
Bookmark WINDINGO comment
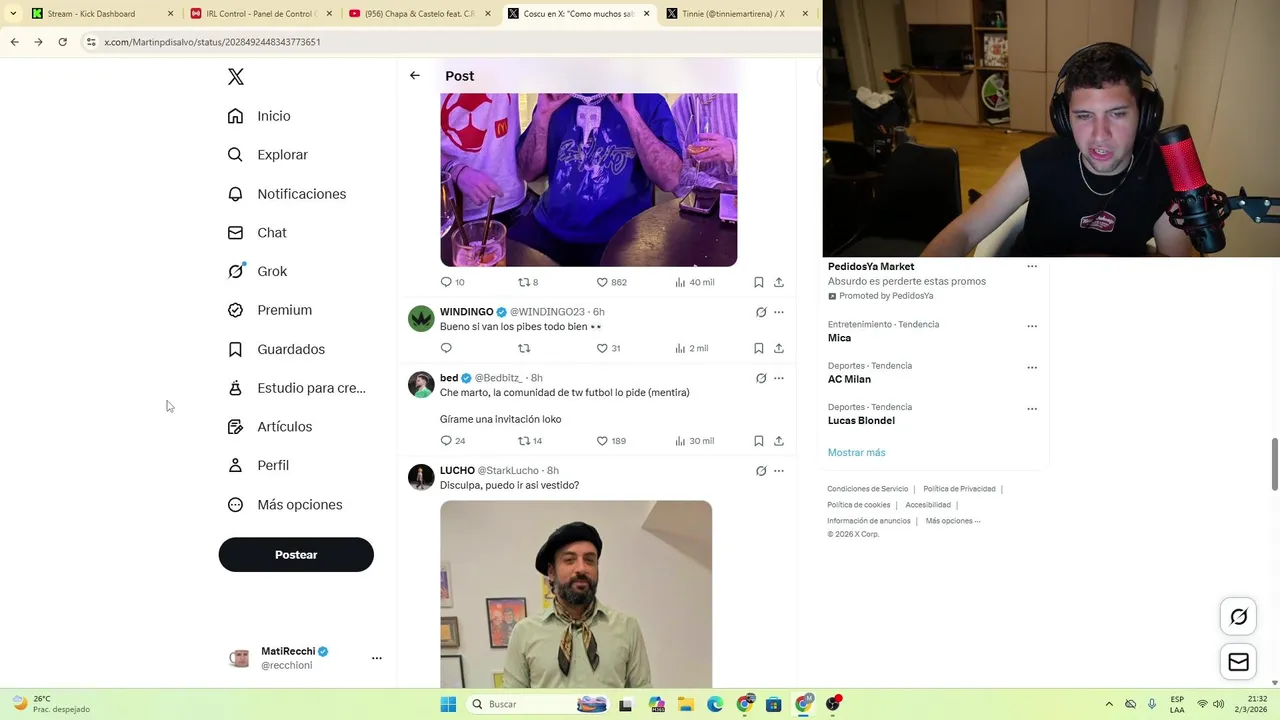click(759, 348)
